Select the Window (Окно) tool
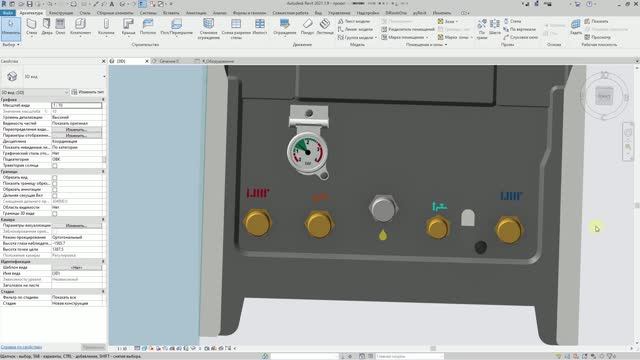This screenshot has height=360, width=640. click(60, 27)
